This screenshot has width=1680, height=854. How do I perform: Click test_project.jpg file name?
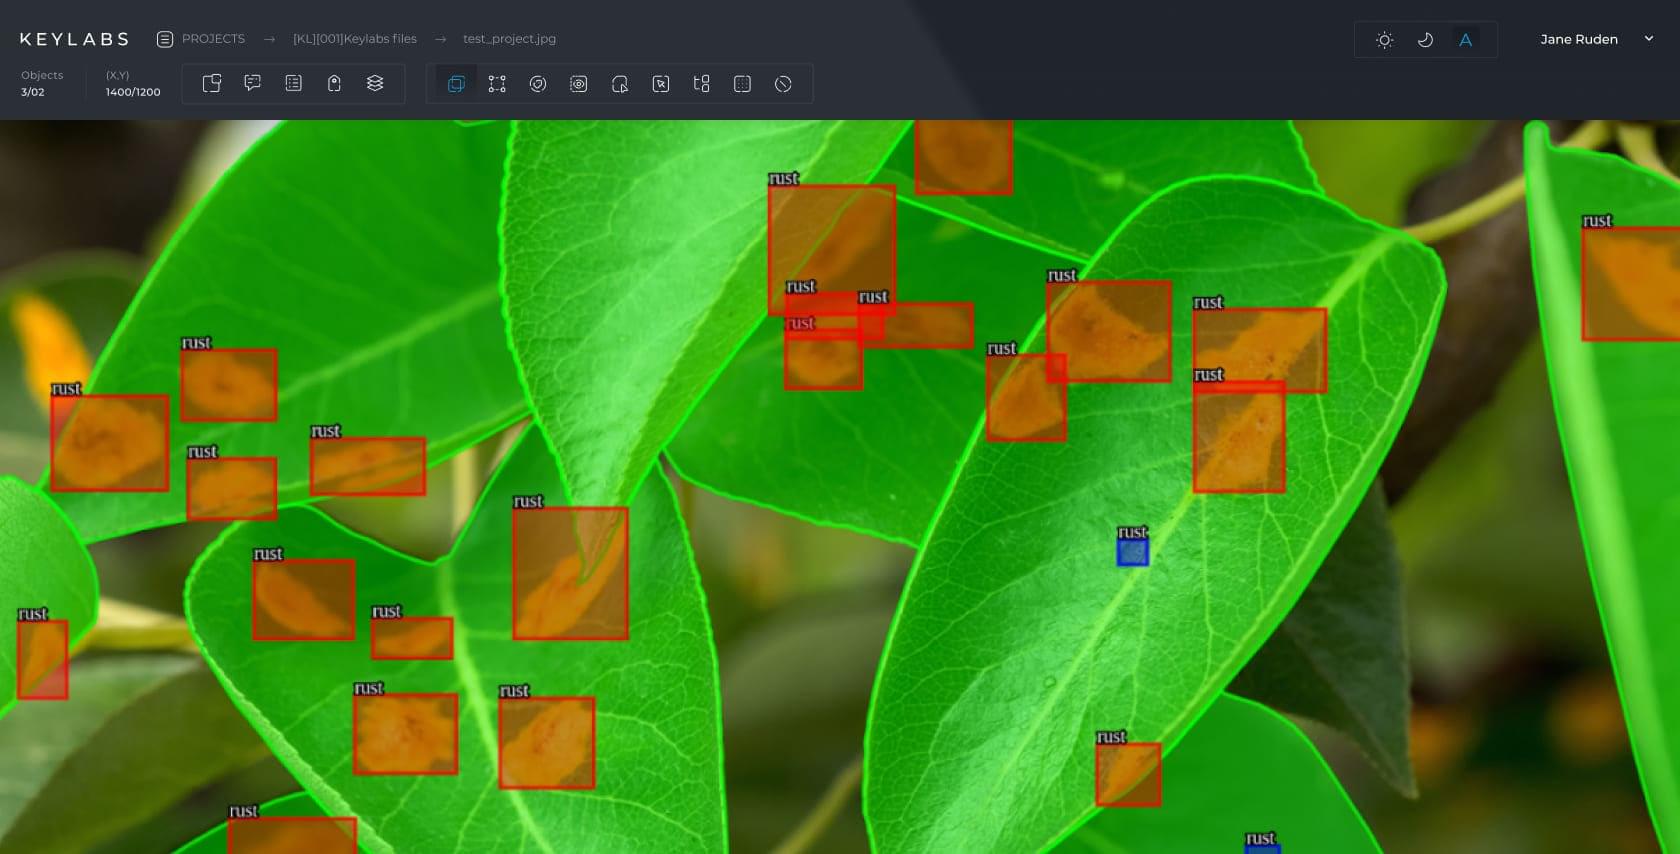(509, 39)
